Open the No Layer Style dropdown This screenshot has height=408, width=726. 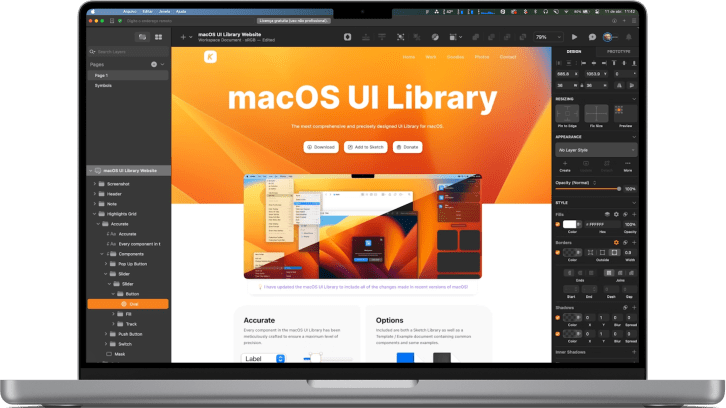[596, 149]
